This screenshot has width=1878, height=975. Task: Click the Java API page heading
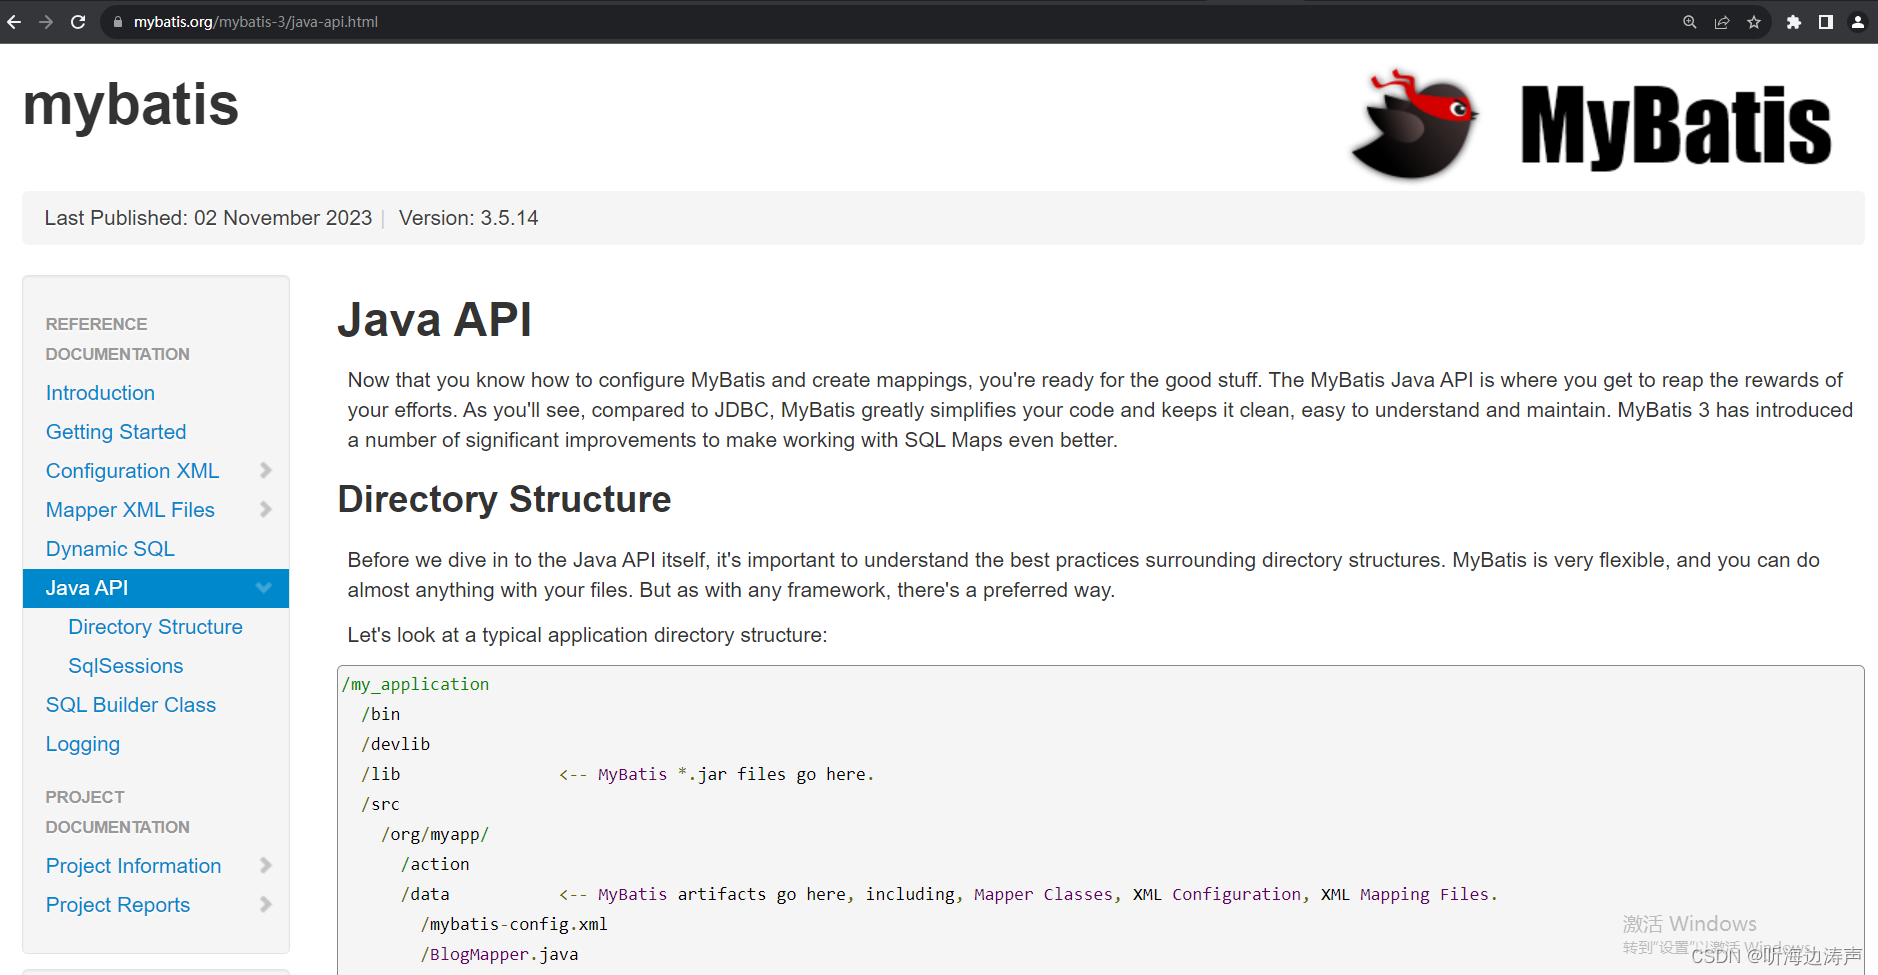435,320
